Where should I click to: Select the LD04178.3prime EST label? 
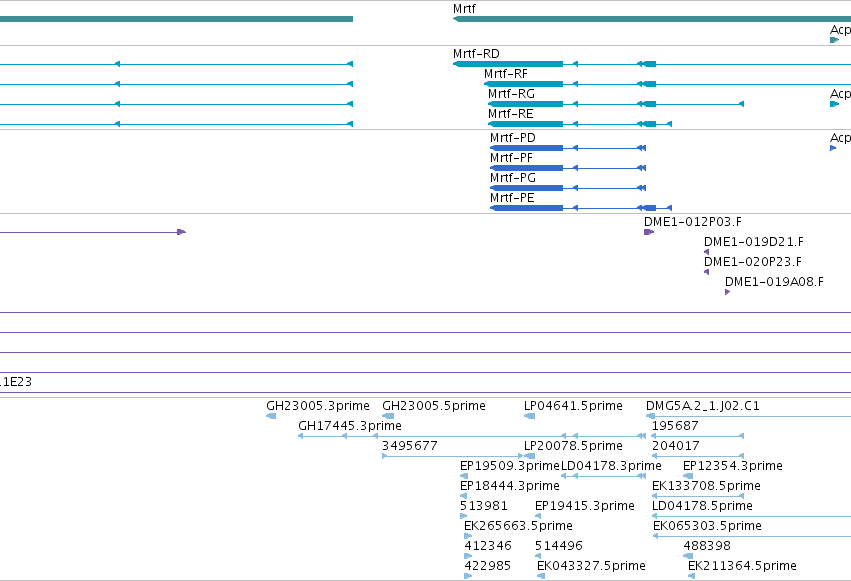(x=611, y=466)
